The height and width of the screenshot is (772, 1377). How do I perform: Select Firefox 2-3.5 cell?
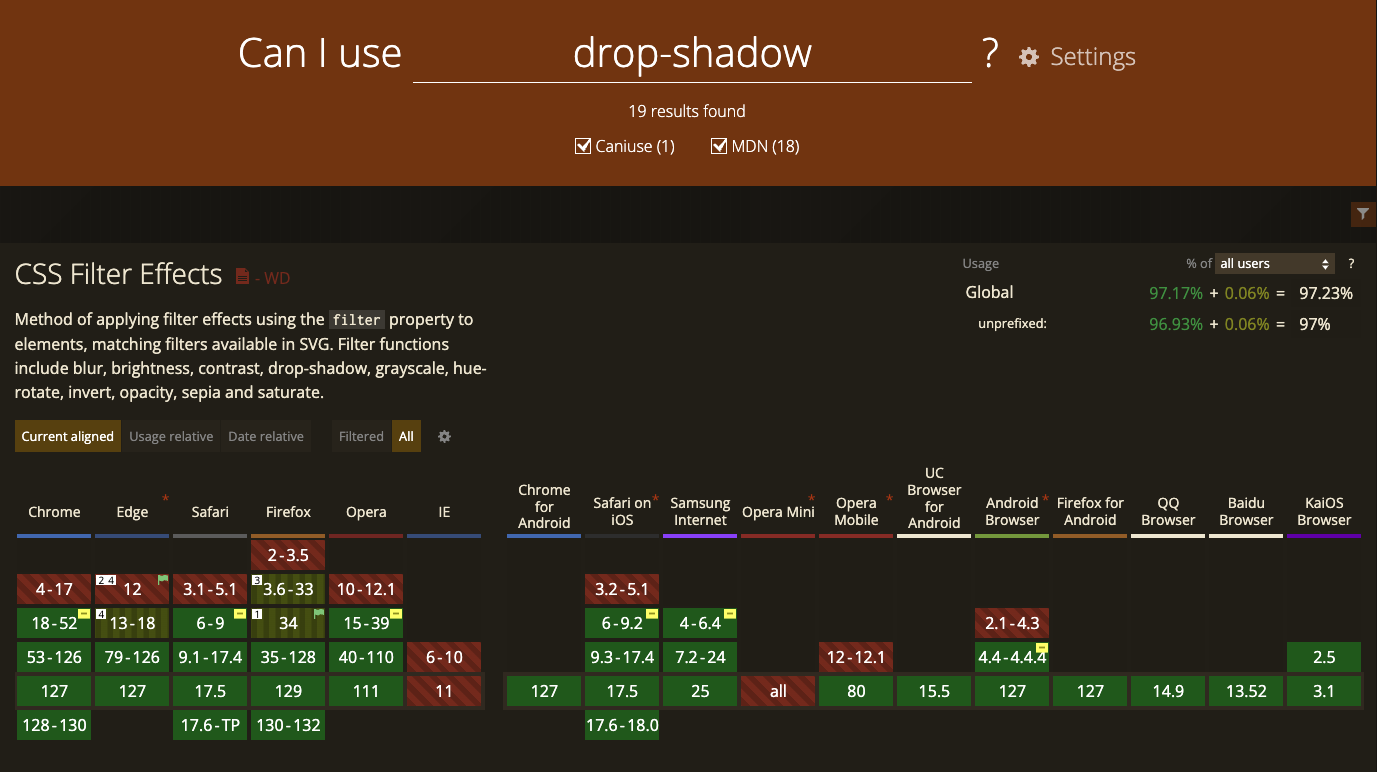tap(288, 555)
